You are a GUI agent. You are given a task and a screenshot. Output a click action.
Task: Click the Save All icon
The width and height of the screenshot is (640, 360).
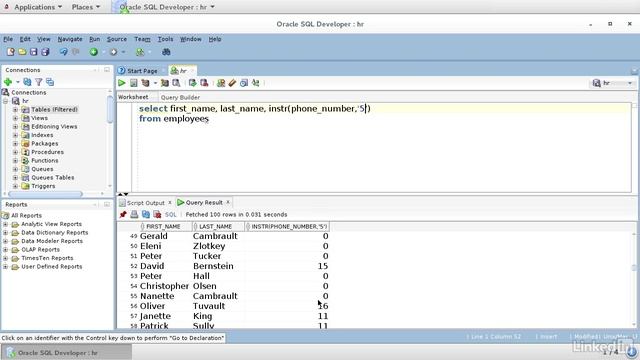point(45,52)
